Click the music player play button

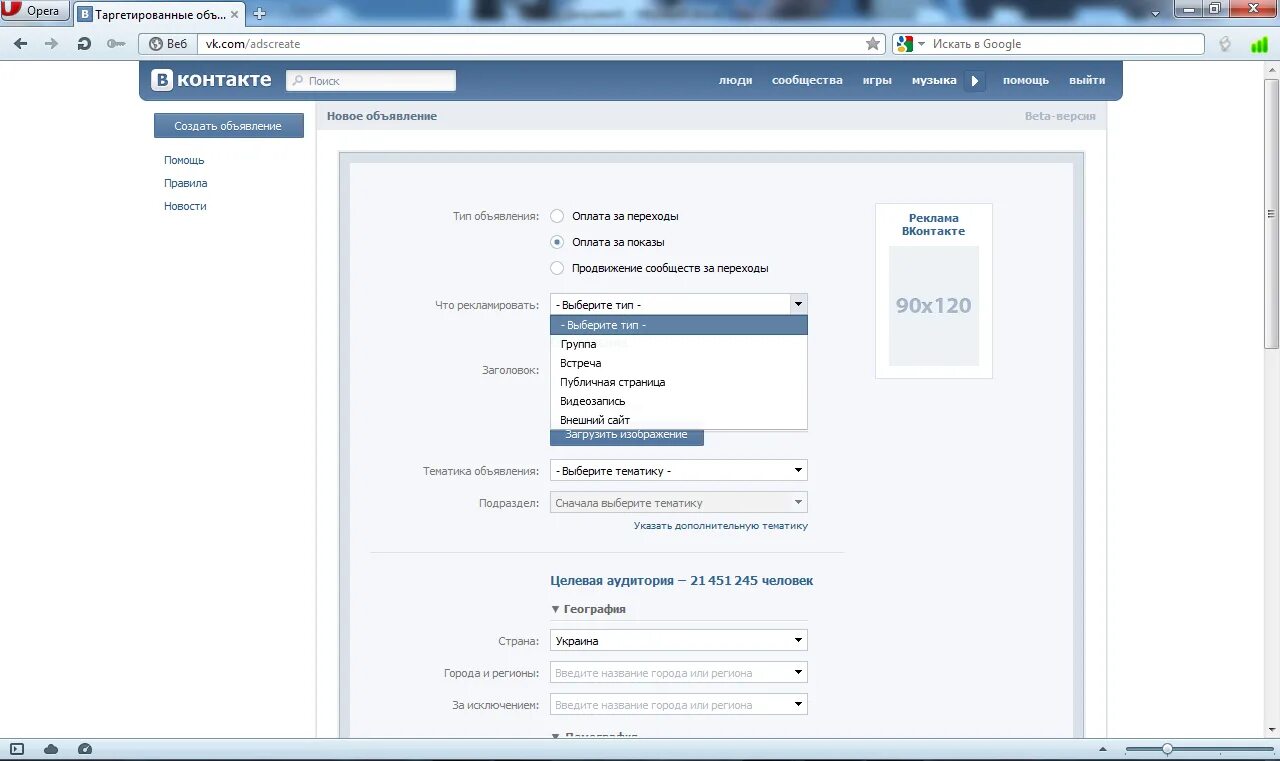(975, 81)
